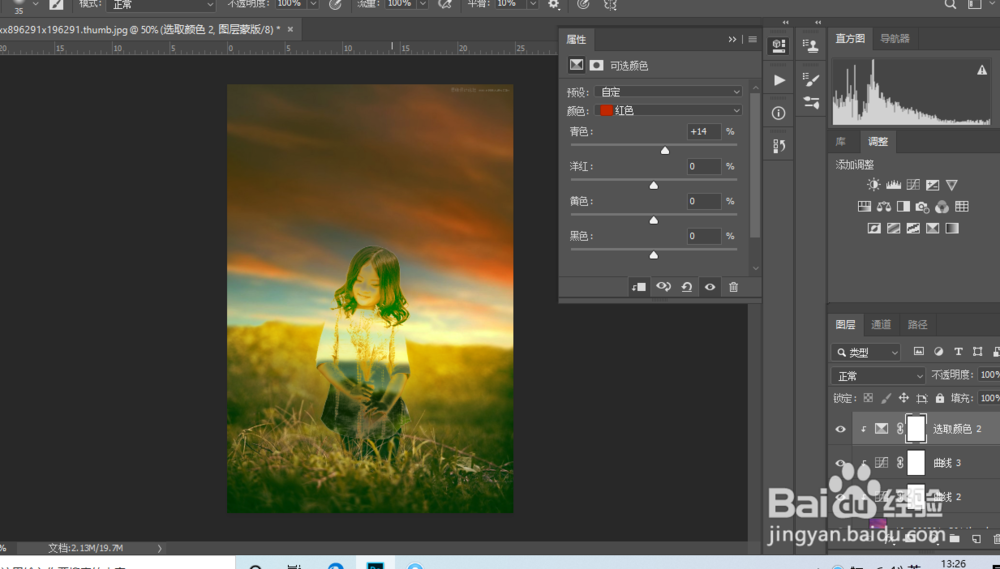This screenshot has height=569, width=1000.
Task: View previous state button in Properties
Action: point(663,287)
